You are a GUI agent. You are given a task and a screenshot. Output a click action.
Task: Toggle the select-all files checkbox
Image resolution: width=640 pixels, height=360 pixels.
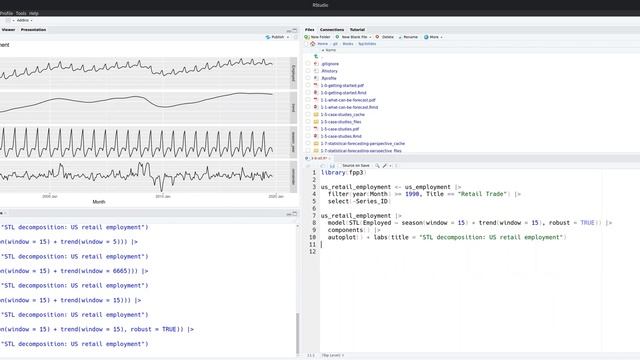pos(307,44)
